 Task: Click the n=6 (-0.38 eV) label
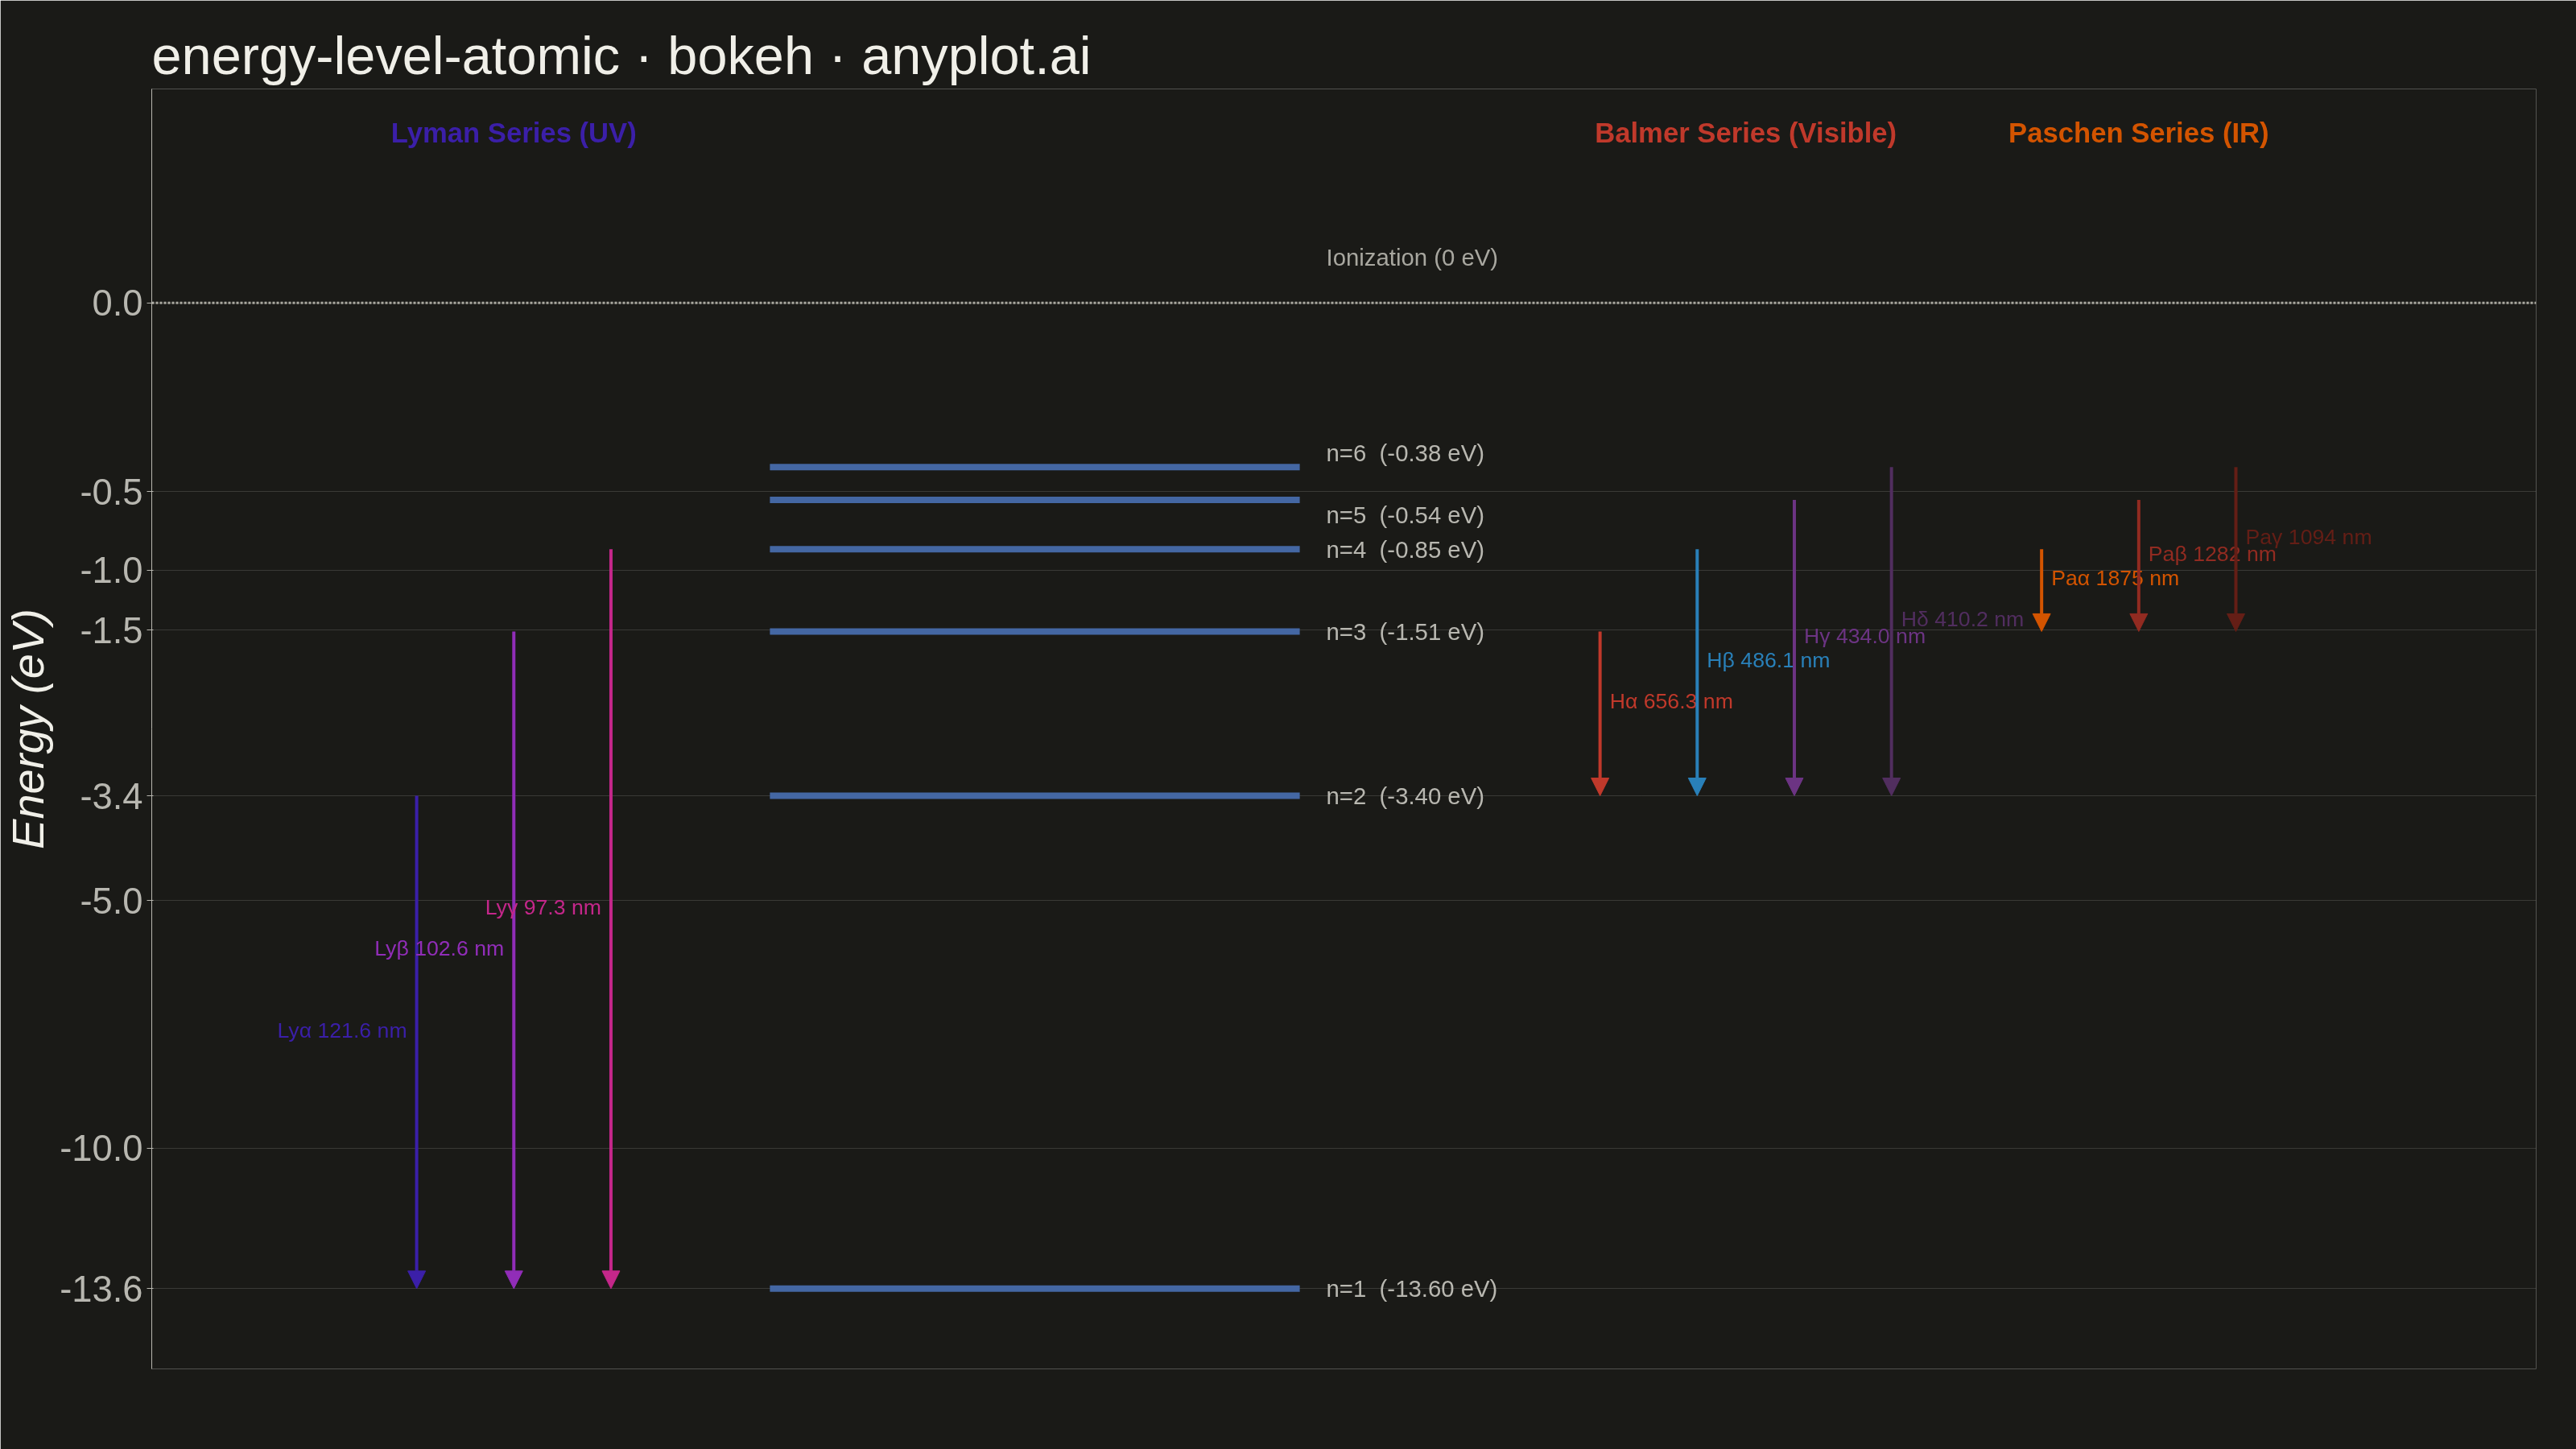pyautogui.click(x=1404, y=453)
